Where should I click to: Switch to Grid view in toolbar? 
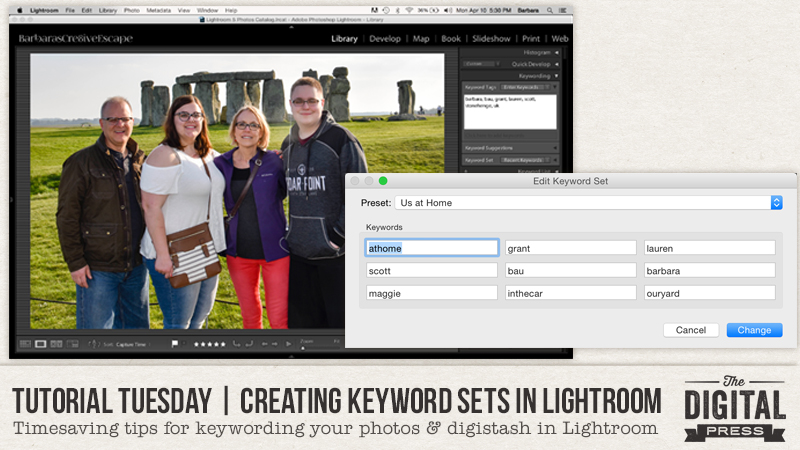[x=25, y=344]
